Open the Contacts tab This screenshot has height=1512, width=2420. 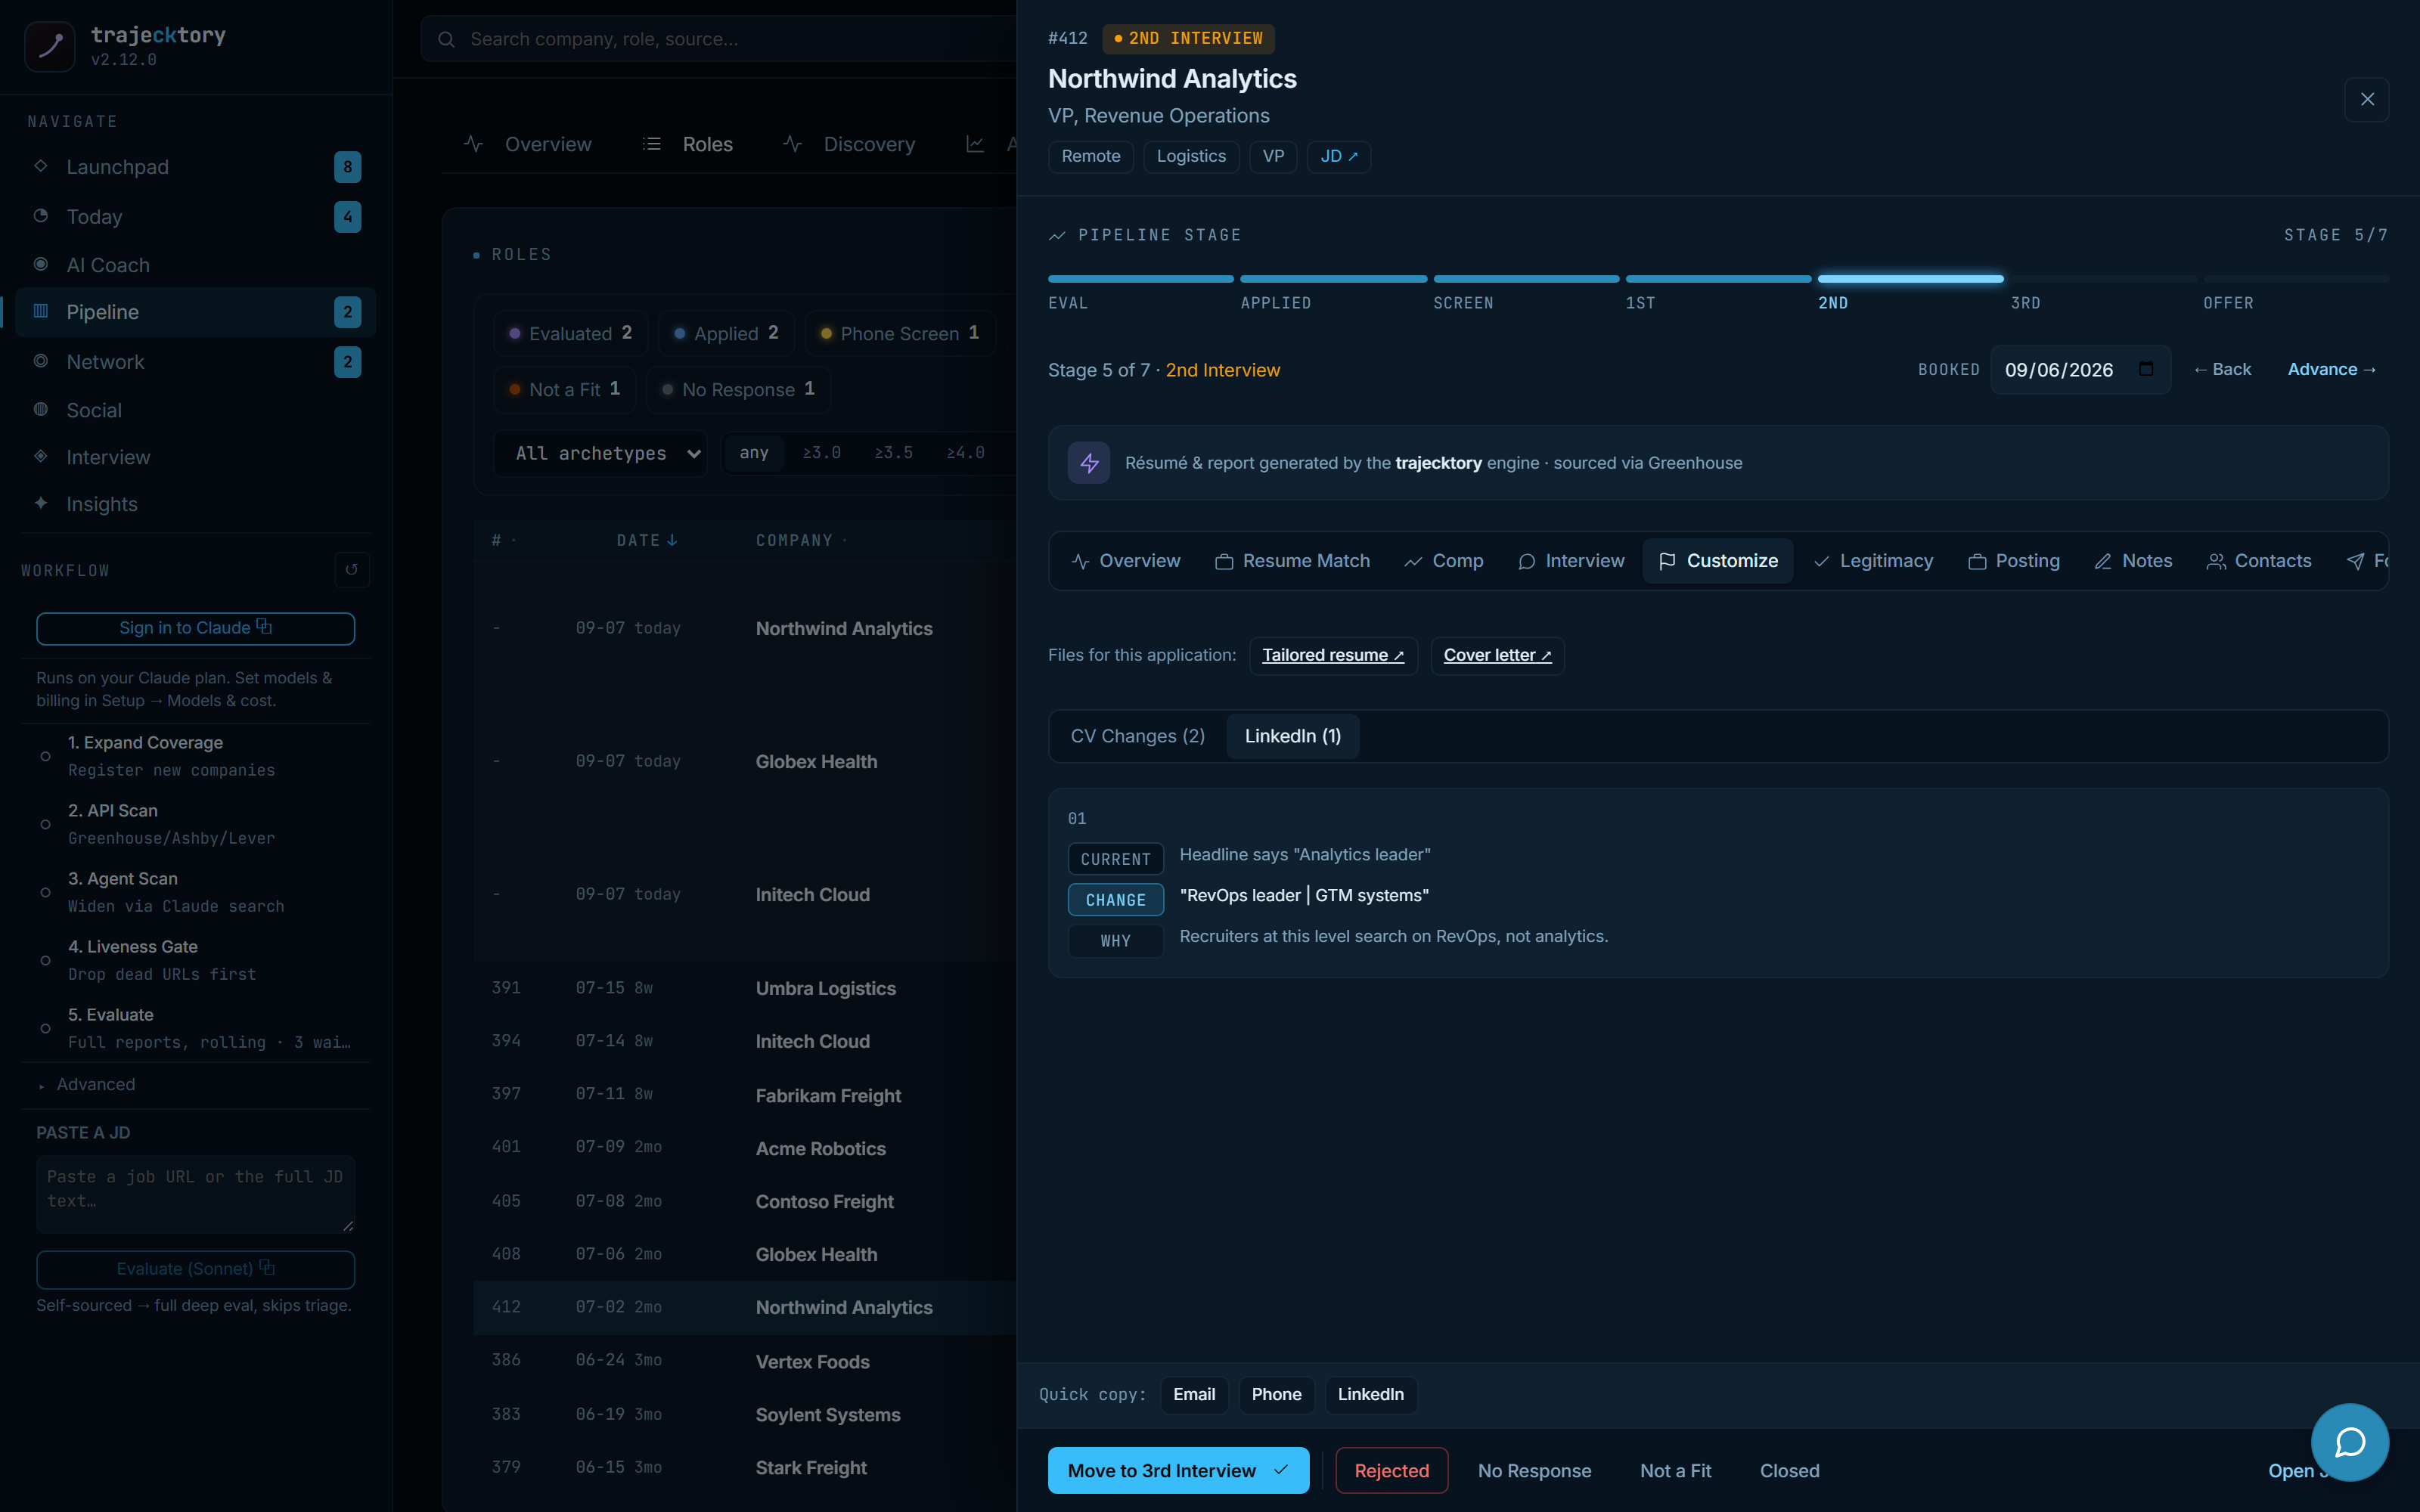pyautogui.click(x=2259, y=561)
